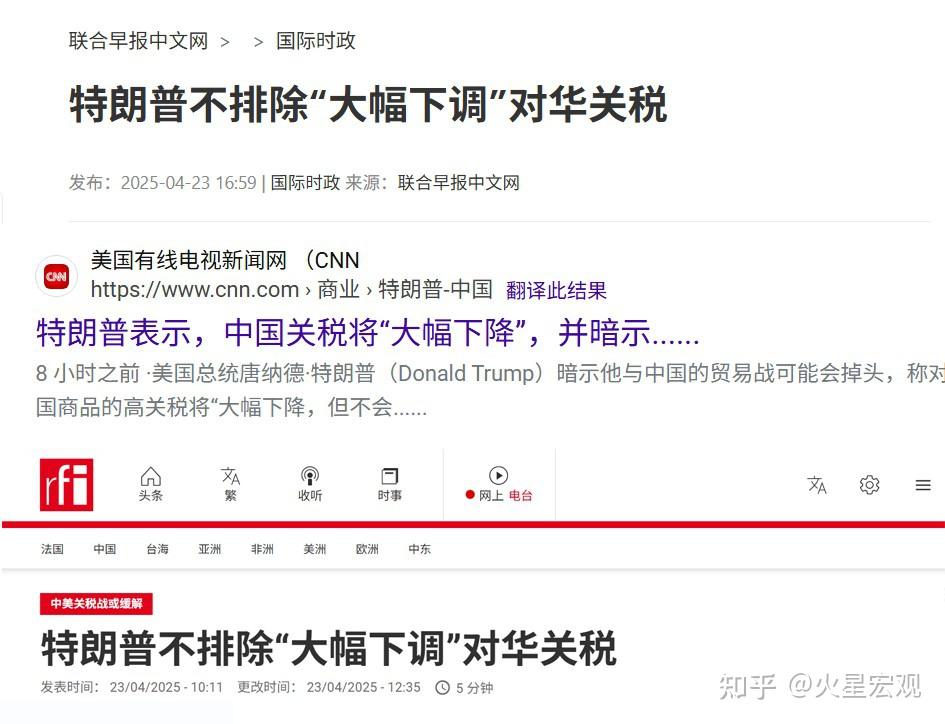Go to the 台海 section
This screenshot has width=945, height=724.
(157, 549)
